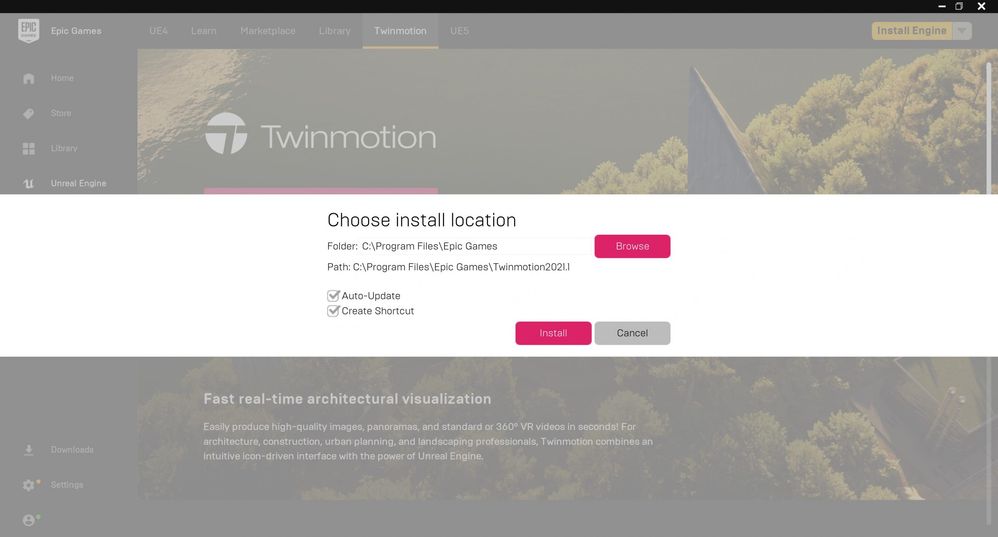This screenshot has height=537, width=998.
Task: Browse for an install folder
Action: point(632,246)
